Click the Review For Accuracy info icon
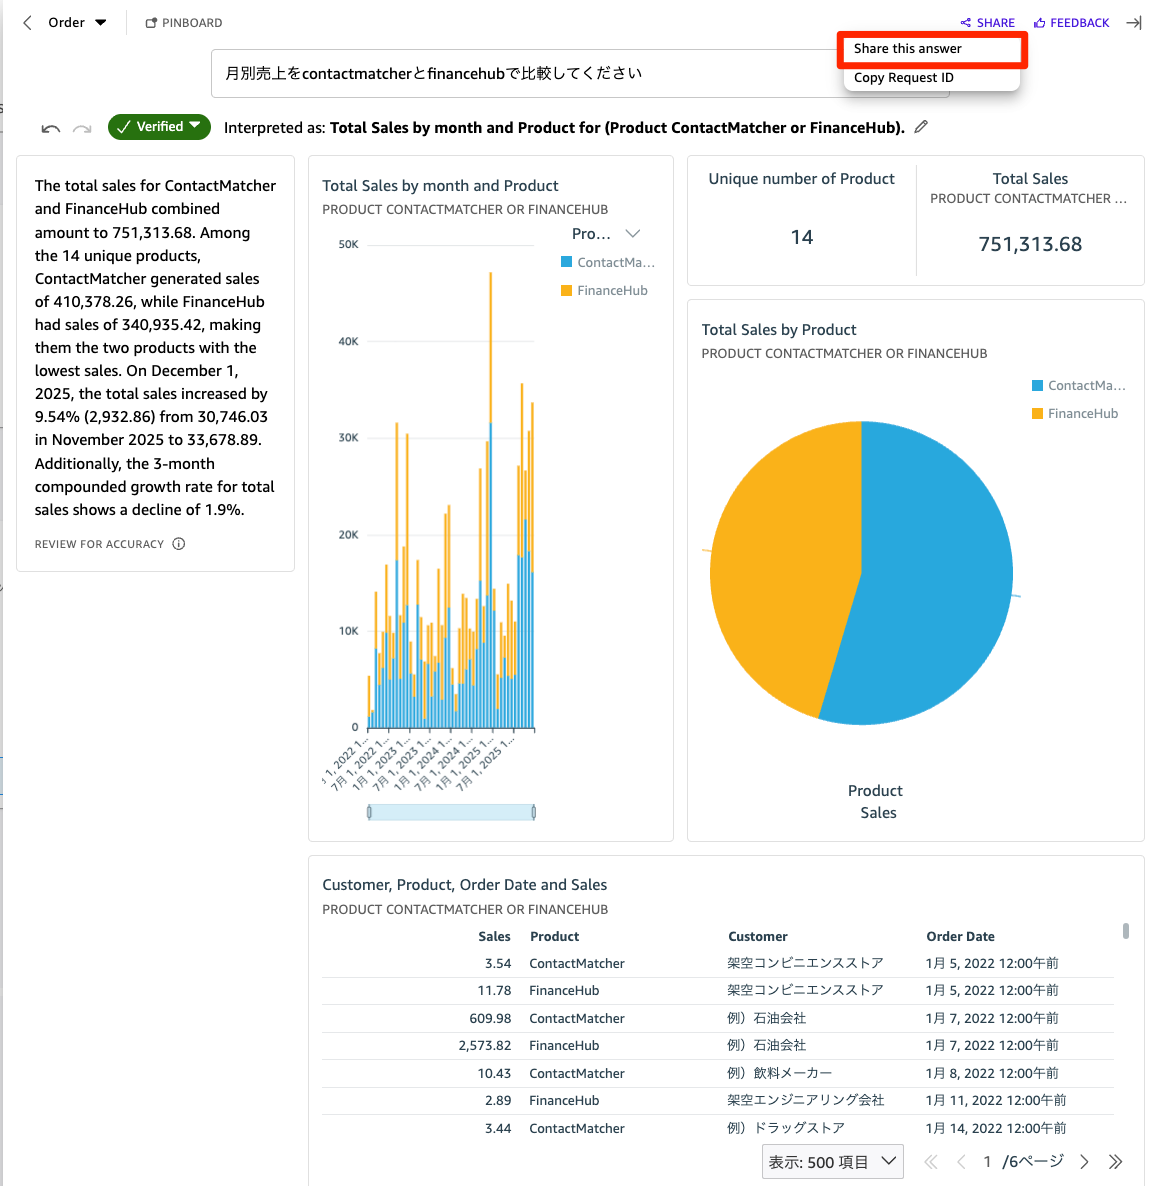1150x1186 pixels. [178, 544]
